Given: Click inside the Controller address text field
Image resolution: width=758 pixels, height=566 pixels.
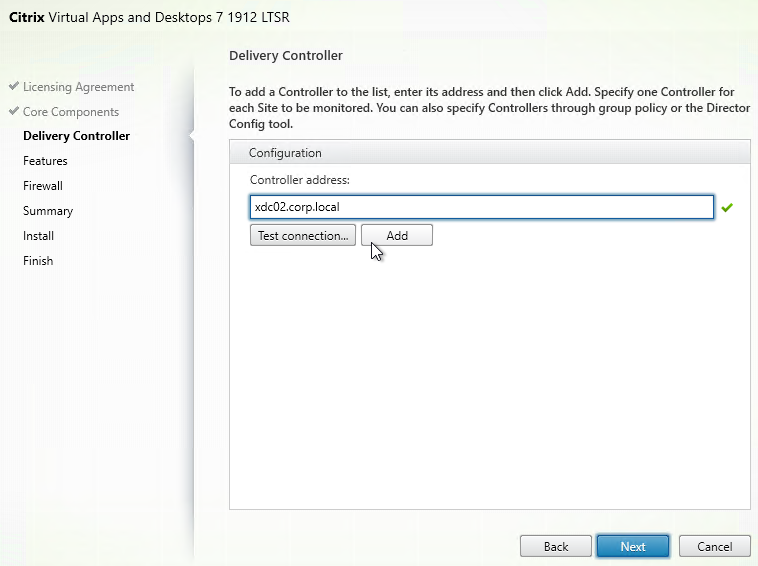Looking at the screenshot, I should click(x=481, y=207).
